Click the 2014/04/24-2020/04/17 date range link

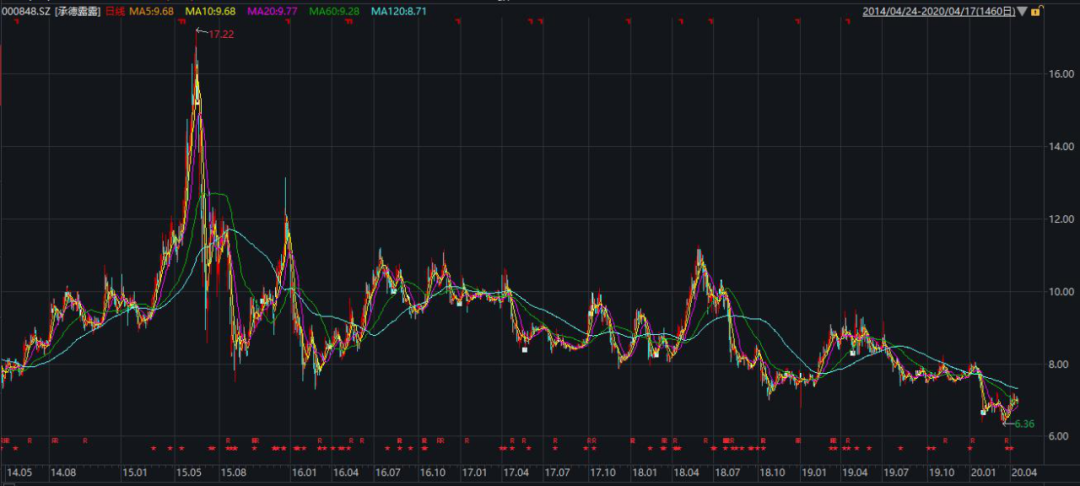tap(938, 11)
